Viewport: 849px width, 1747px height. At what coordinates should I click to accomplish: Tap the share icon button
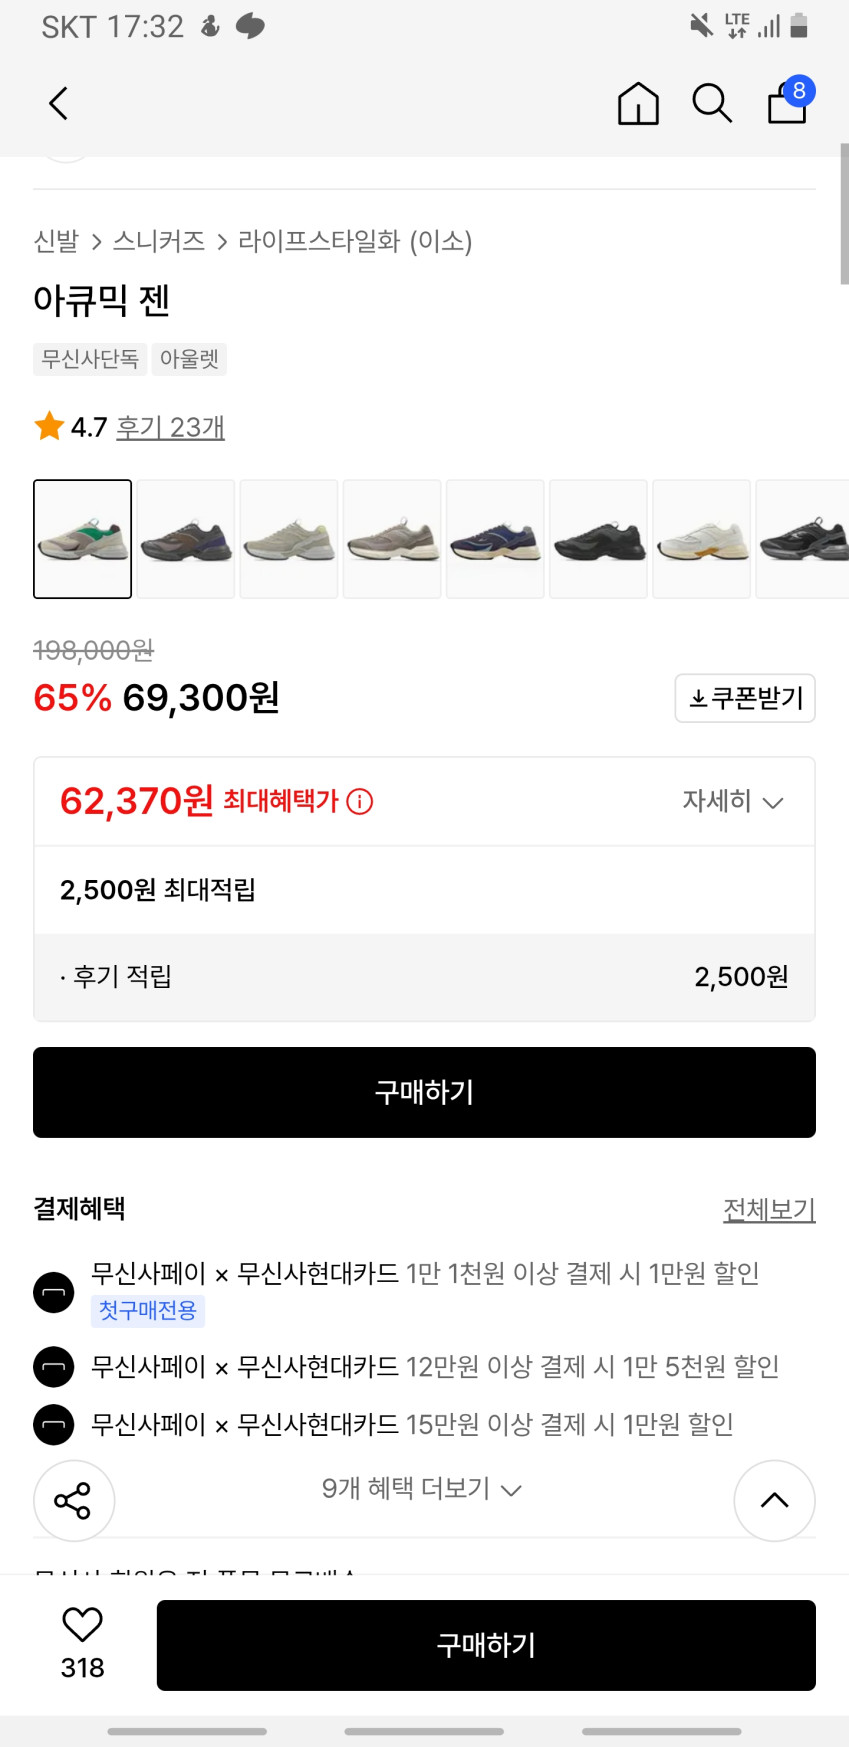[73, 1500]
